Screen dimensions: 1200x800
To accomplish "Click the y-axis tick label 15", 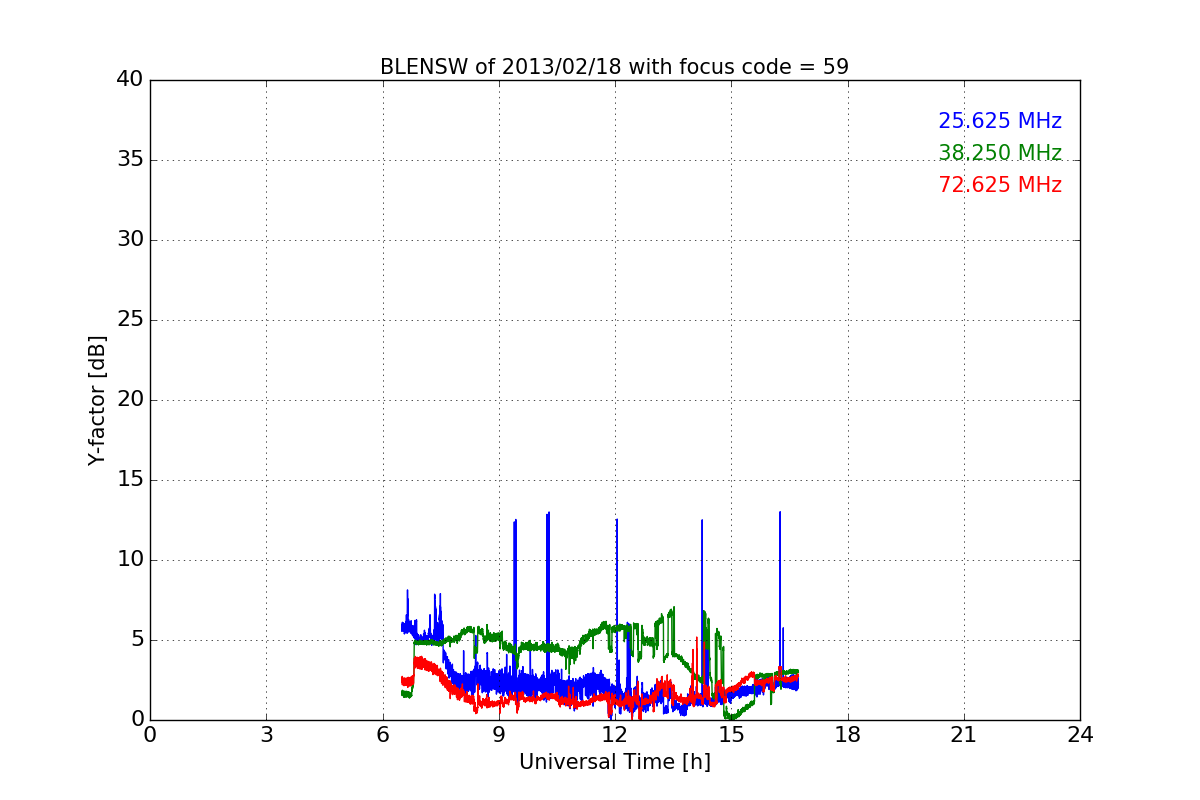I will pyautogui.click(x=130, y=480).
